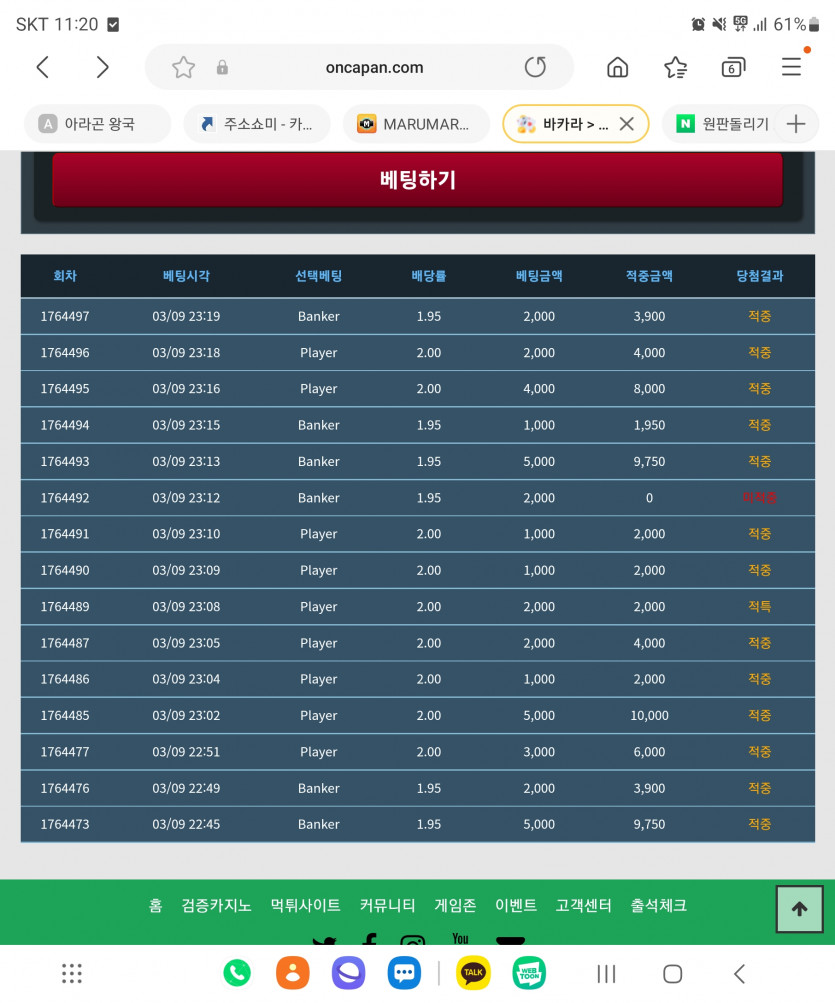Close the 바카라 tab
Image resolution: width=835 pixels, height=1003 pixels.
click(x=627, y=124)
